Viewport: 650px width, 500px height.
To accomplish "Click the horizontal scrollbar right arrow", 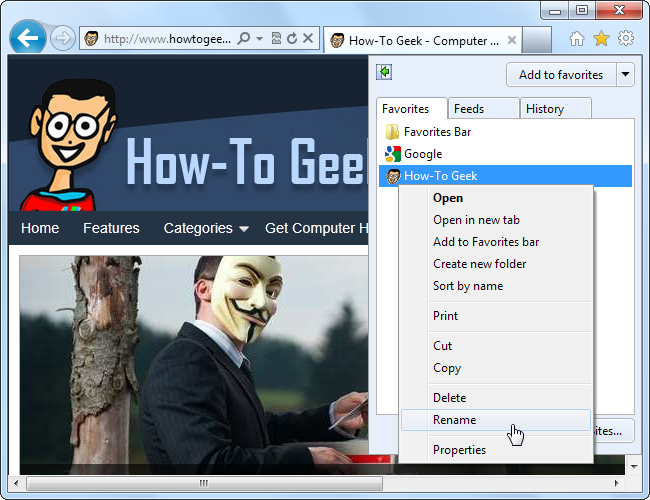I will [x=617, y=483].
